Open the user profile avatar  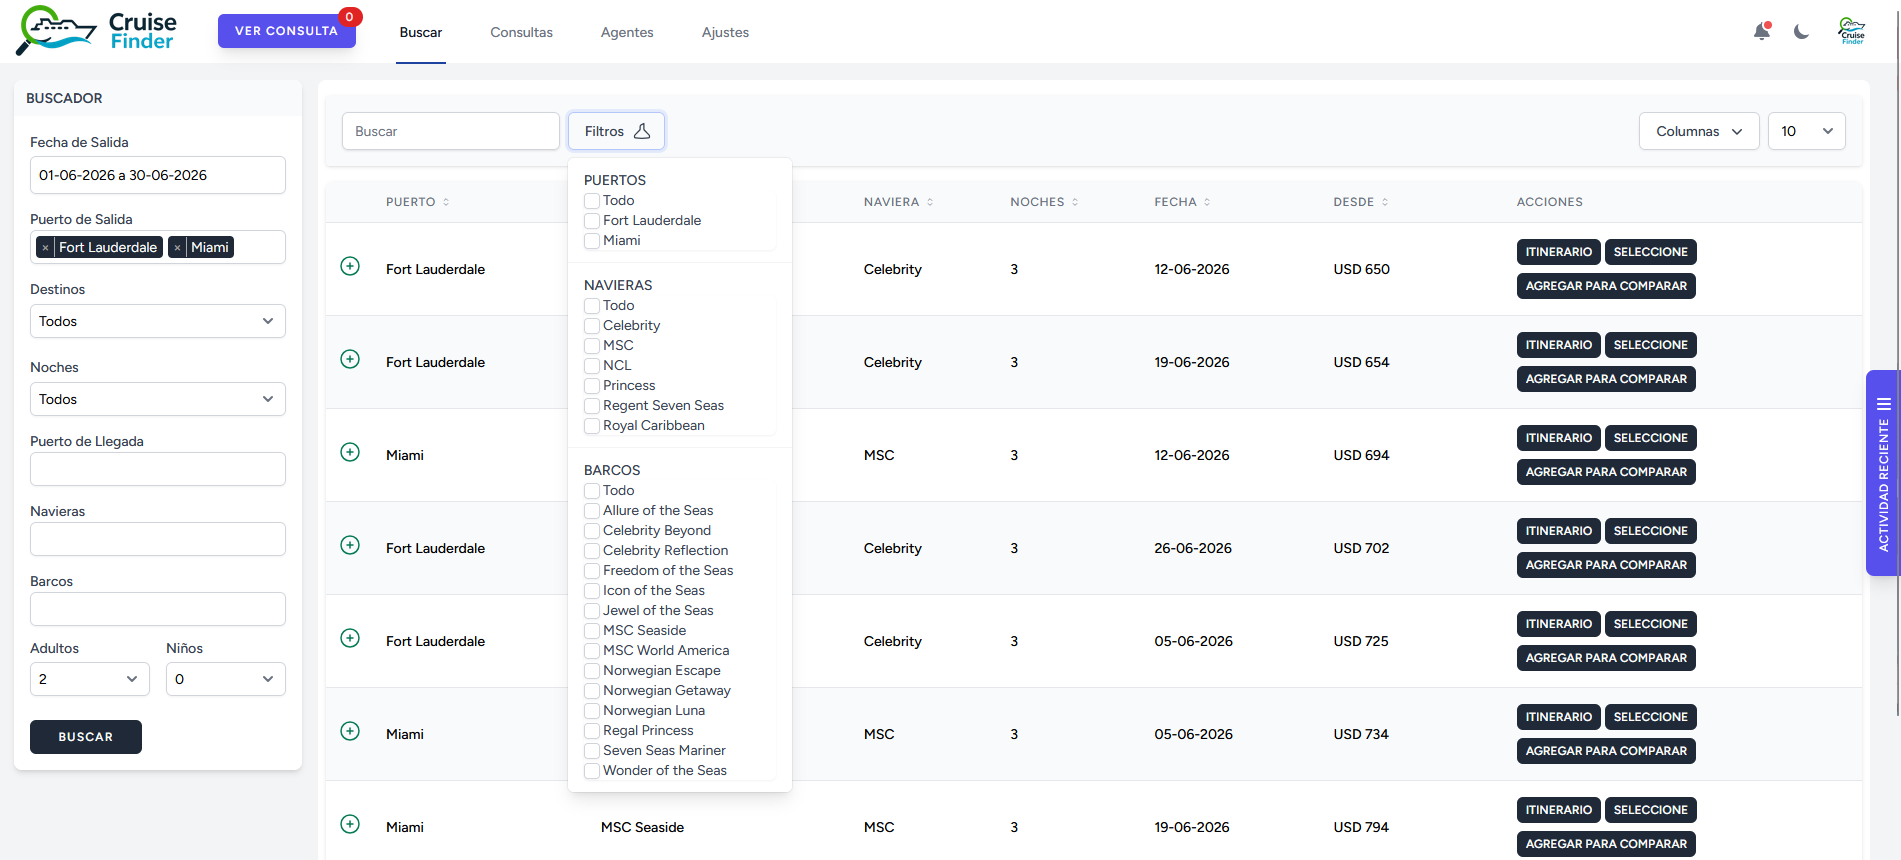click(x=1851, y=32)
